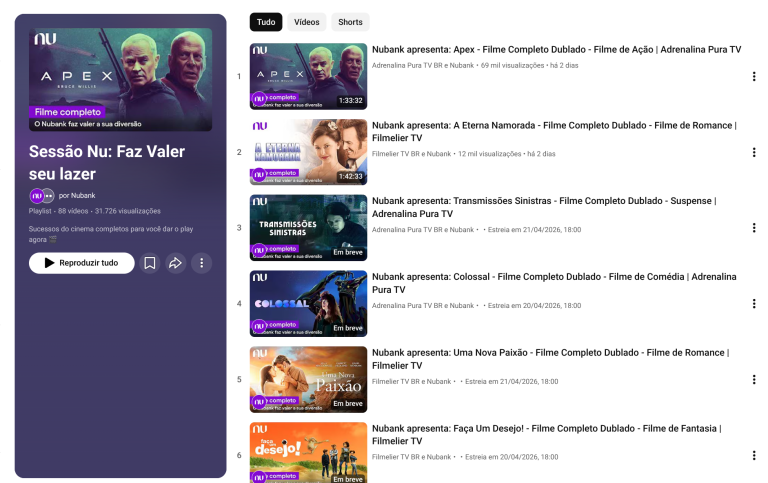The width and height of the screenshot is (768, 483).
Task: Open A Eterna Namorada video title
Action: (x=554, y=131)
